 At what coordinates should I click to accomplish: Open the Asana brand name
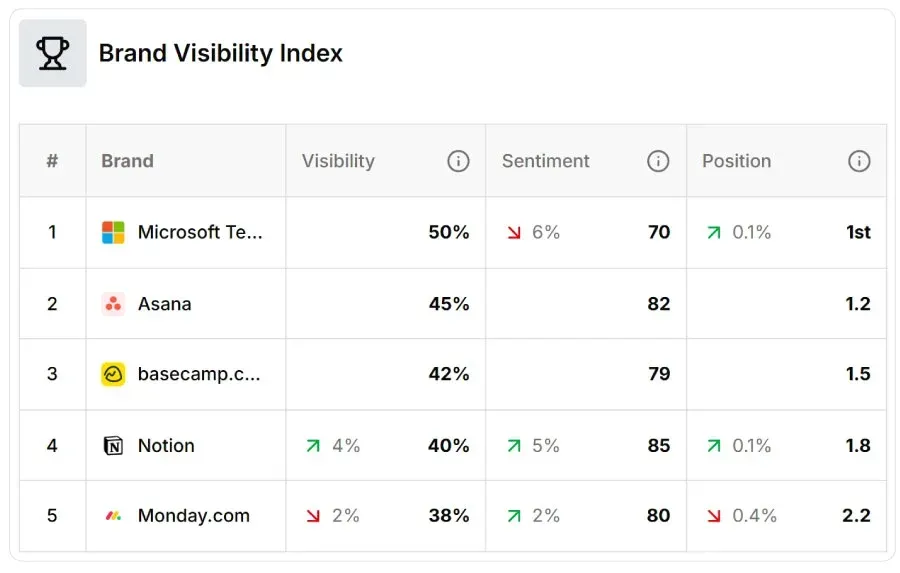click(x=165, y=304)
